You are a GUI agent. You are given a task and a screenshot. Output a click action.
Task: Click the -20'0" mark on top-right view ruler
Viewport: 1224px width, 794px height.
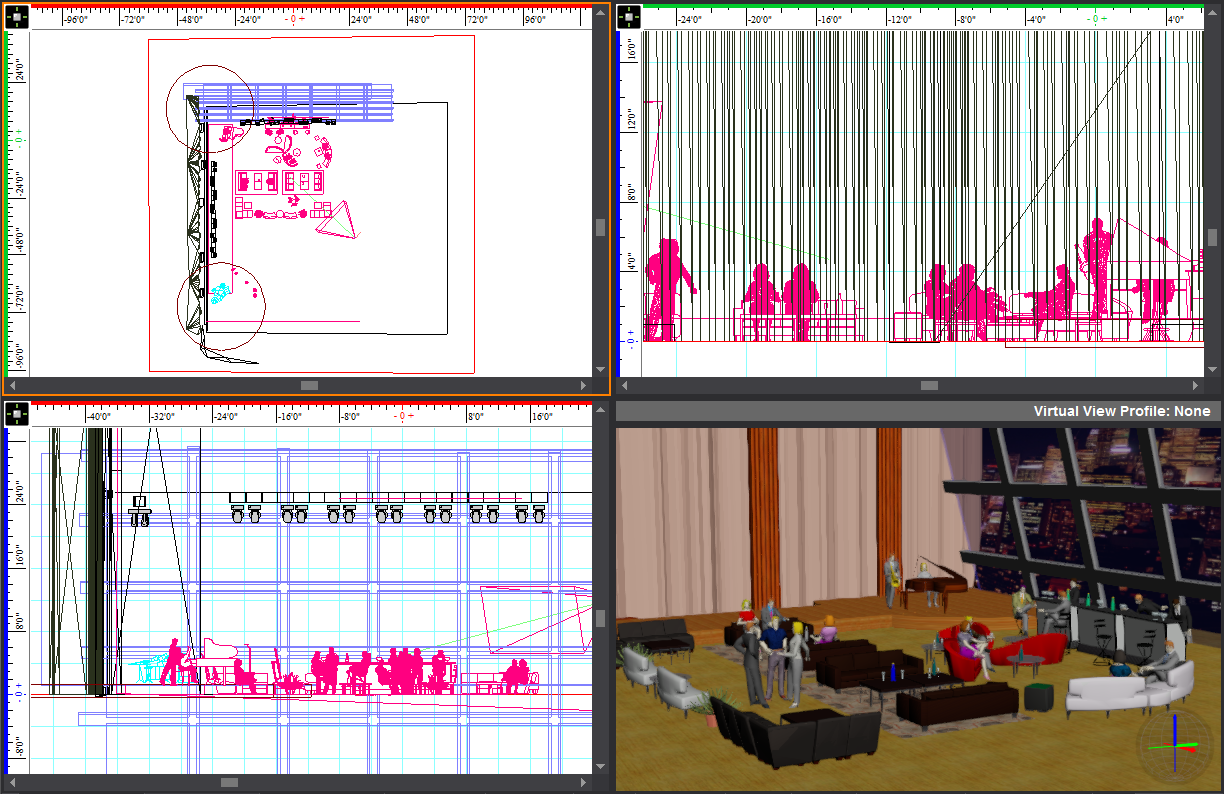point(759,19)
